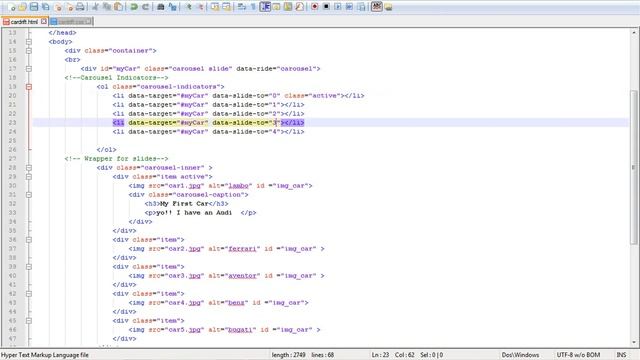Toggle the Show All Characters icon
Screen dimensions: 640x360
253,7
